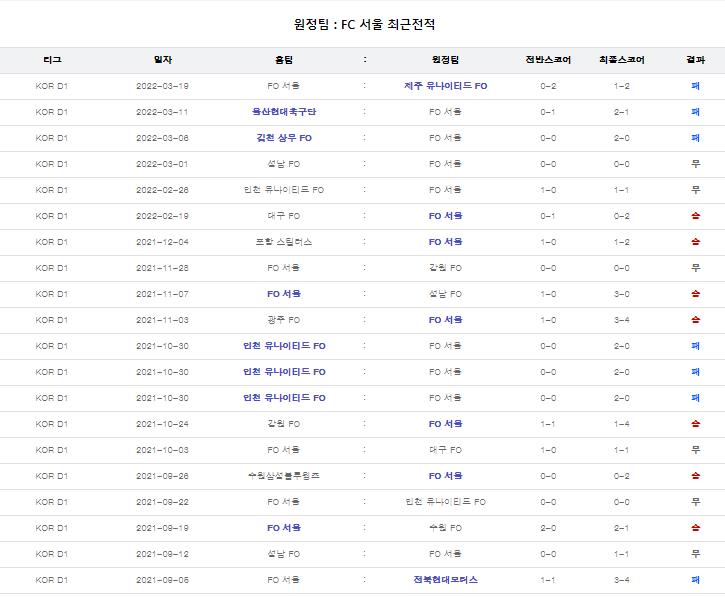Click the 포항 스틸러스 home team cell

tap(284, 242)
